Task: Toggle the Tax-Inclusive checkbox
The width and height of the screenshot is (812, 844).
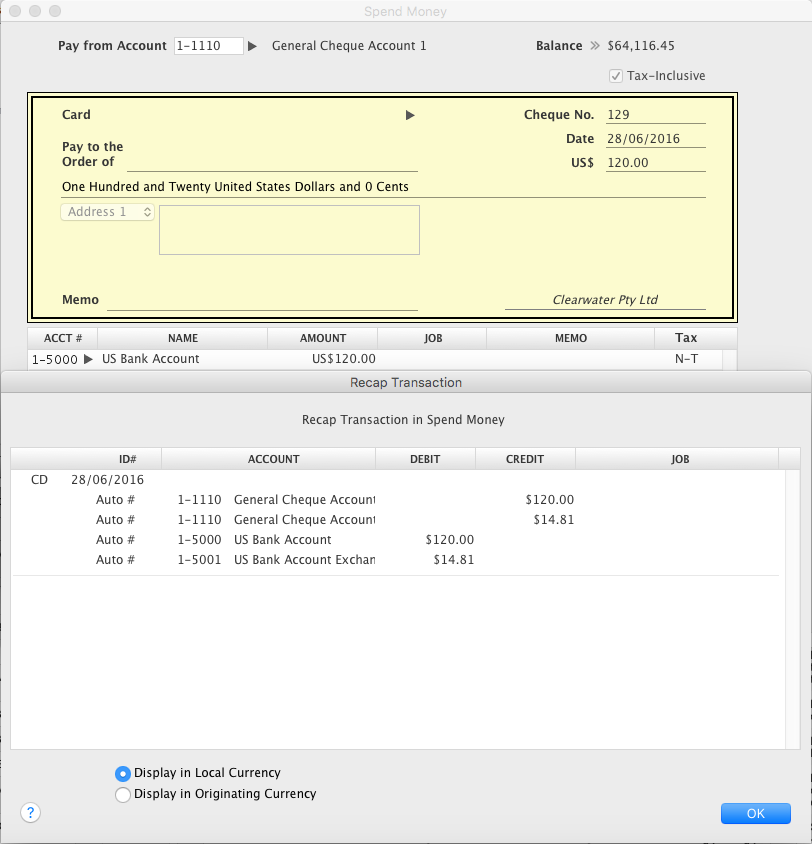Action: tap(616, 76)
